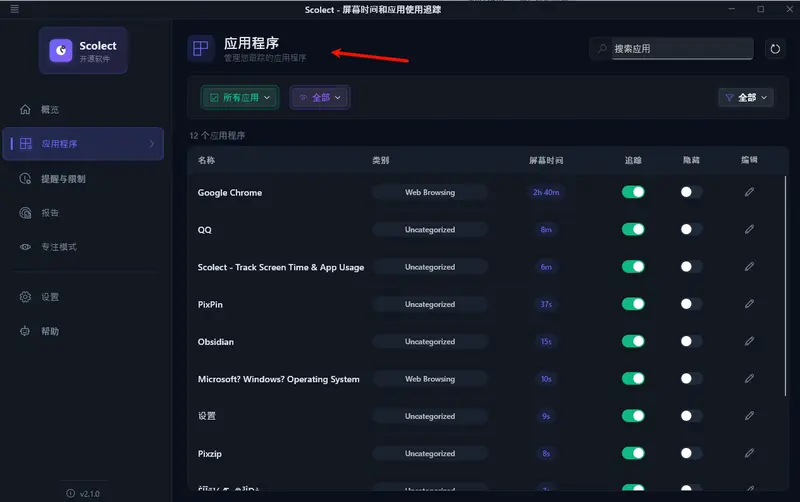This screenshot has width=800, height=502.
Task: Edit QQ with pencil icon
Action: [x=749, y=229]
